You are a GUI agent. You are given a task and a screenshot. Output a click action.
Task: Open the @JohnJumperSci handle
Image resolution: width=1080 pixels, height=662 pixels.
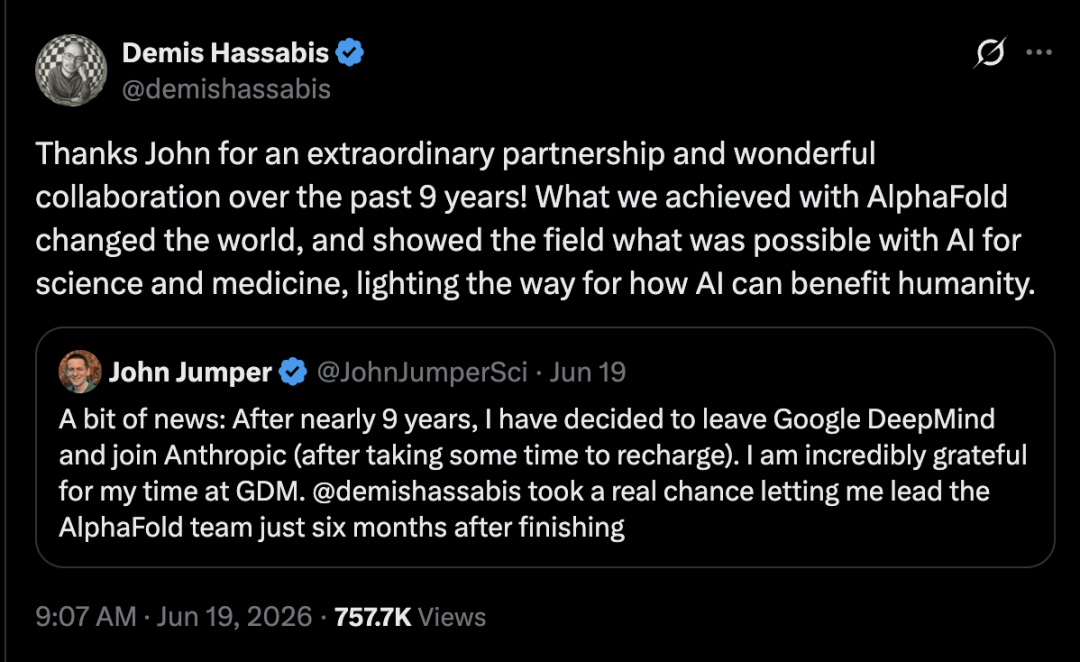(x=422, y=372)
